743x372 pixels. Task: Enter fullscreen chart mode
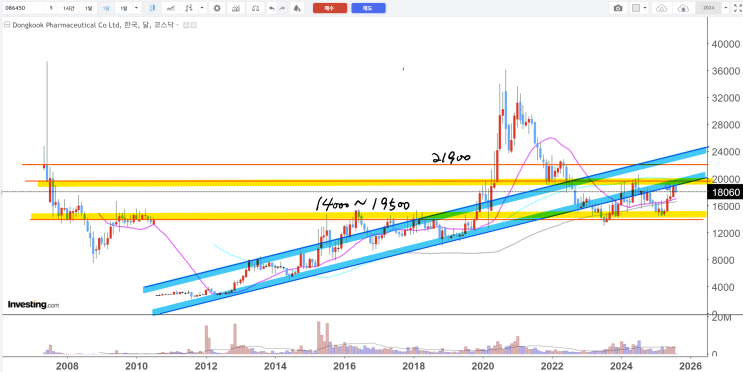737,8
